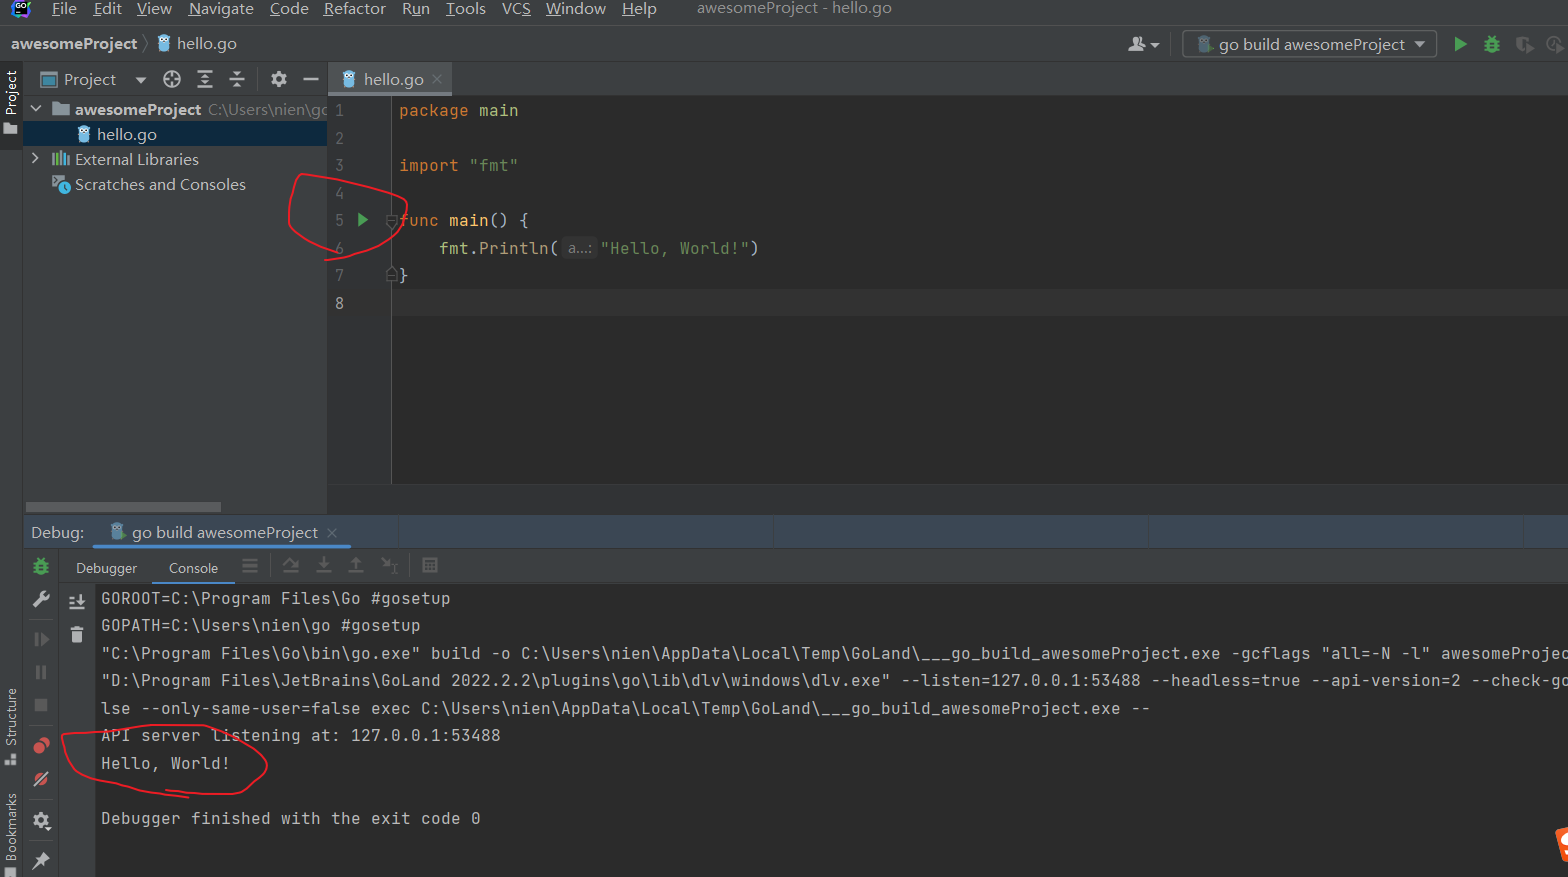
Task: Collapse all icon in Project panel toolbar
Action: coord(237,79)
